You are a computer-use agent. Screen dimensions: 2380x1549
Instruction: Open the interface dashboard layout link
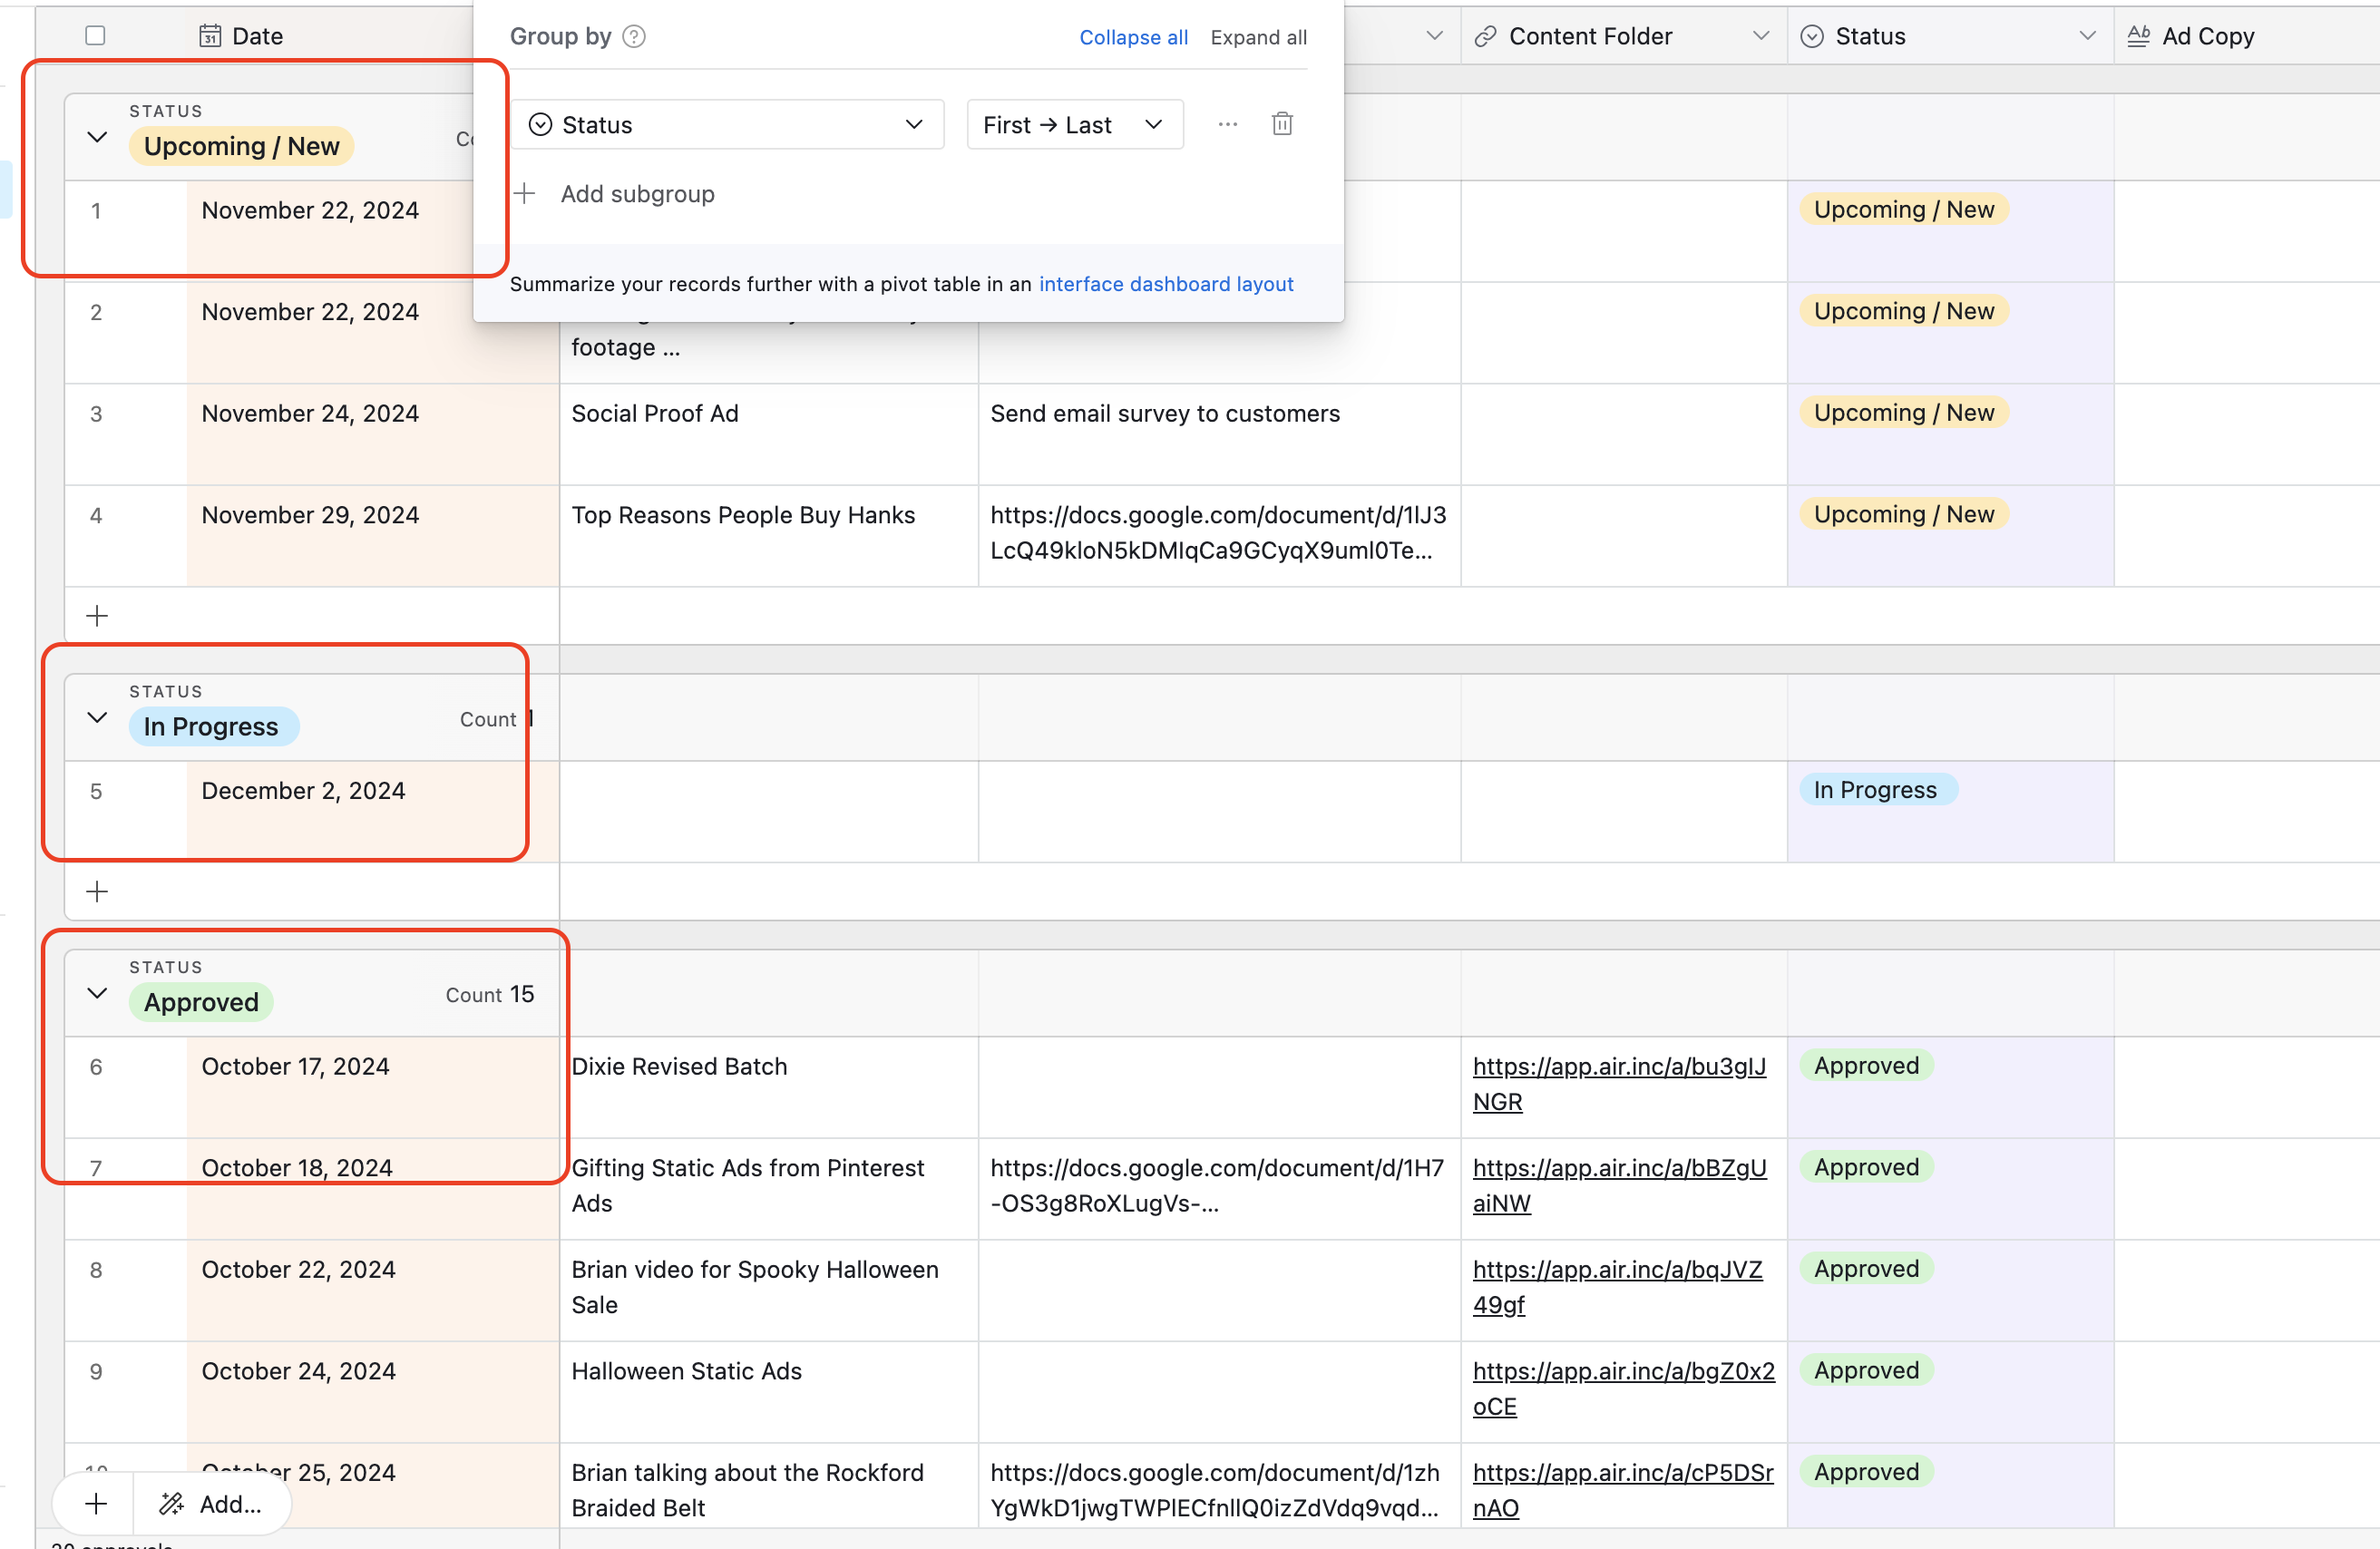click(1166, 284)
